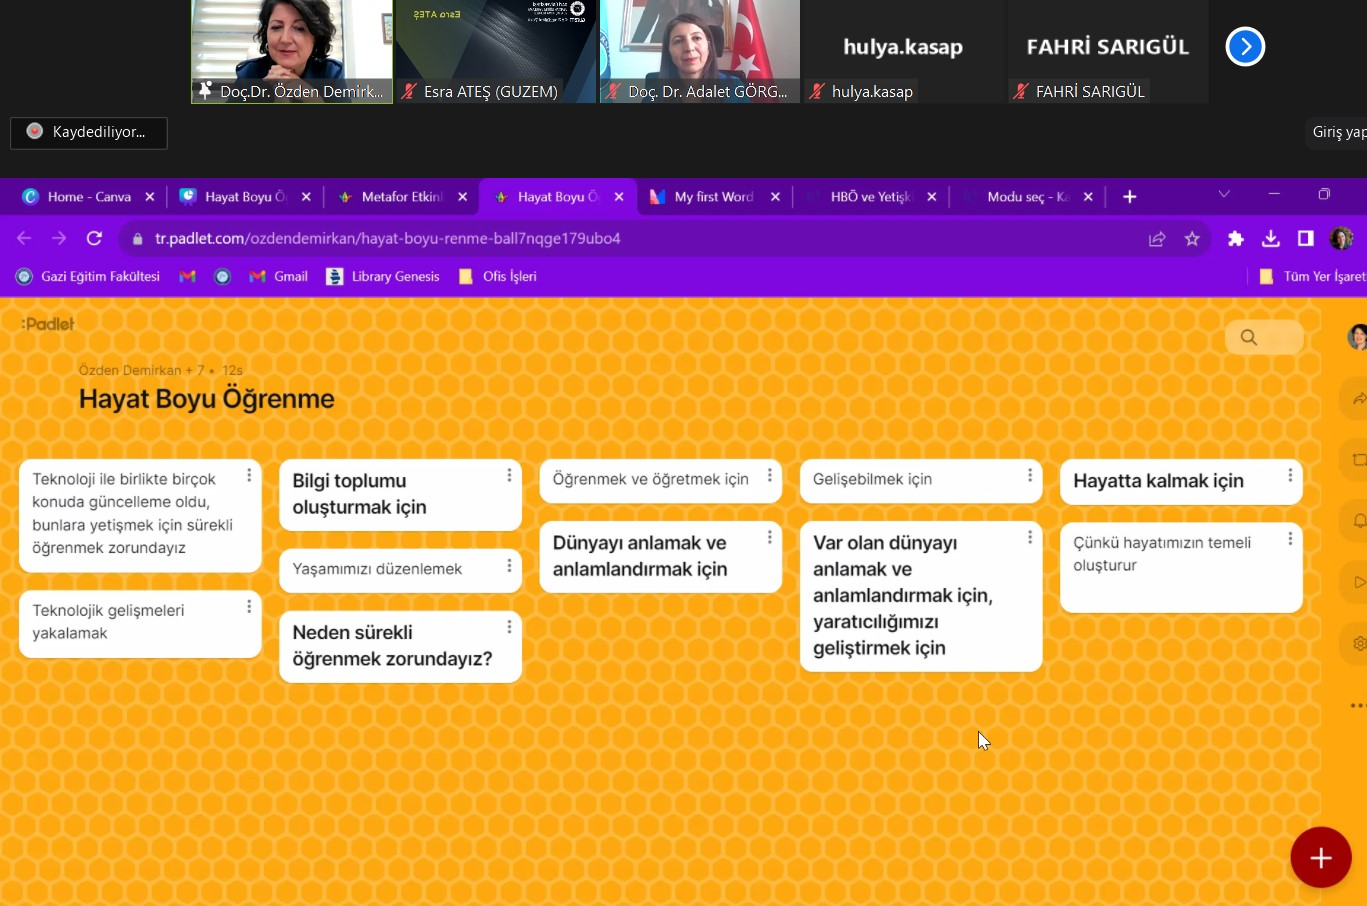Show next participants with blue arrow
Image resolution: width=1367 pixels, height=906 pixels.
(x=1245, y=47)
